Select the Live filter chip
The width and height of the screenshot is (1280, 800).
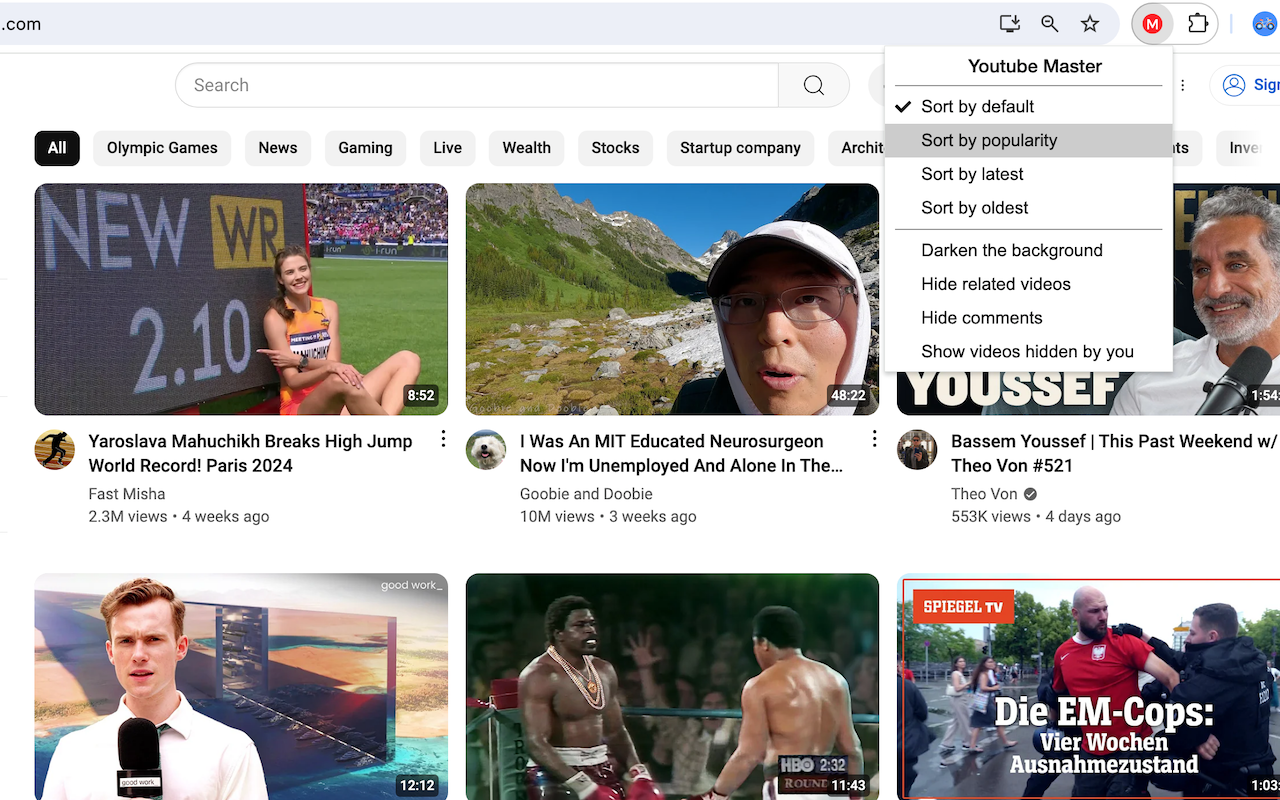point(448,148)
